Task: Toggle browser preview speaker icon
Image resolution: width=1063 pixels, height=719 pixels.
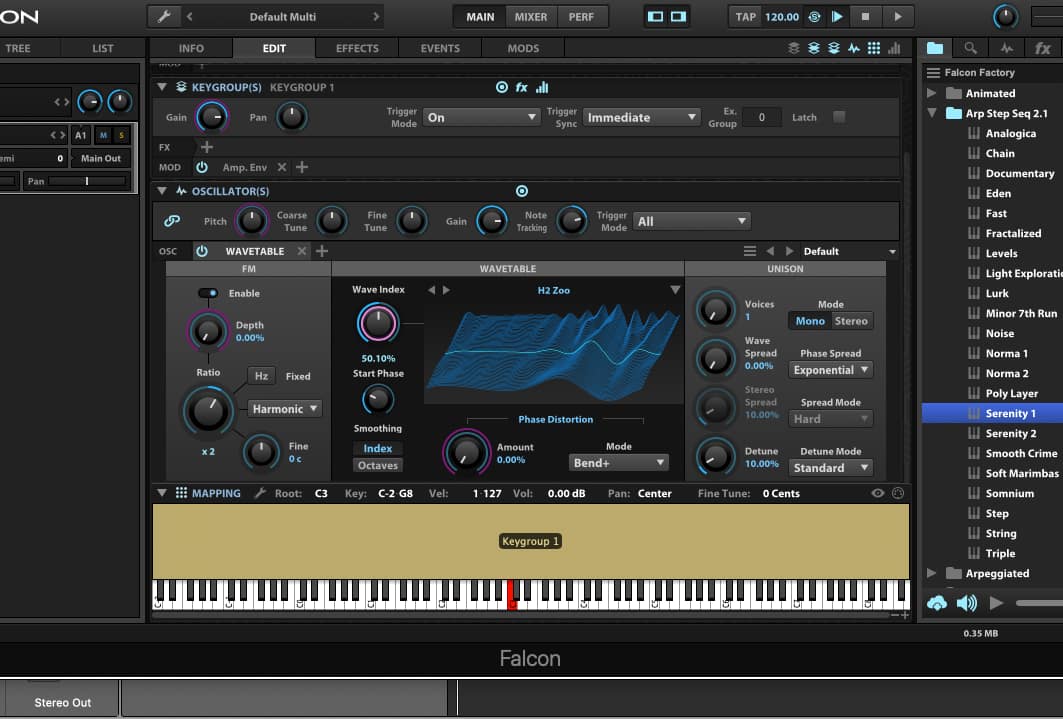Action: point(967,602)
